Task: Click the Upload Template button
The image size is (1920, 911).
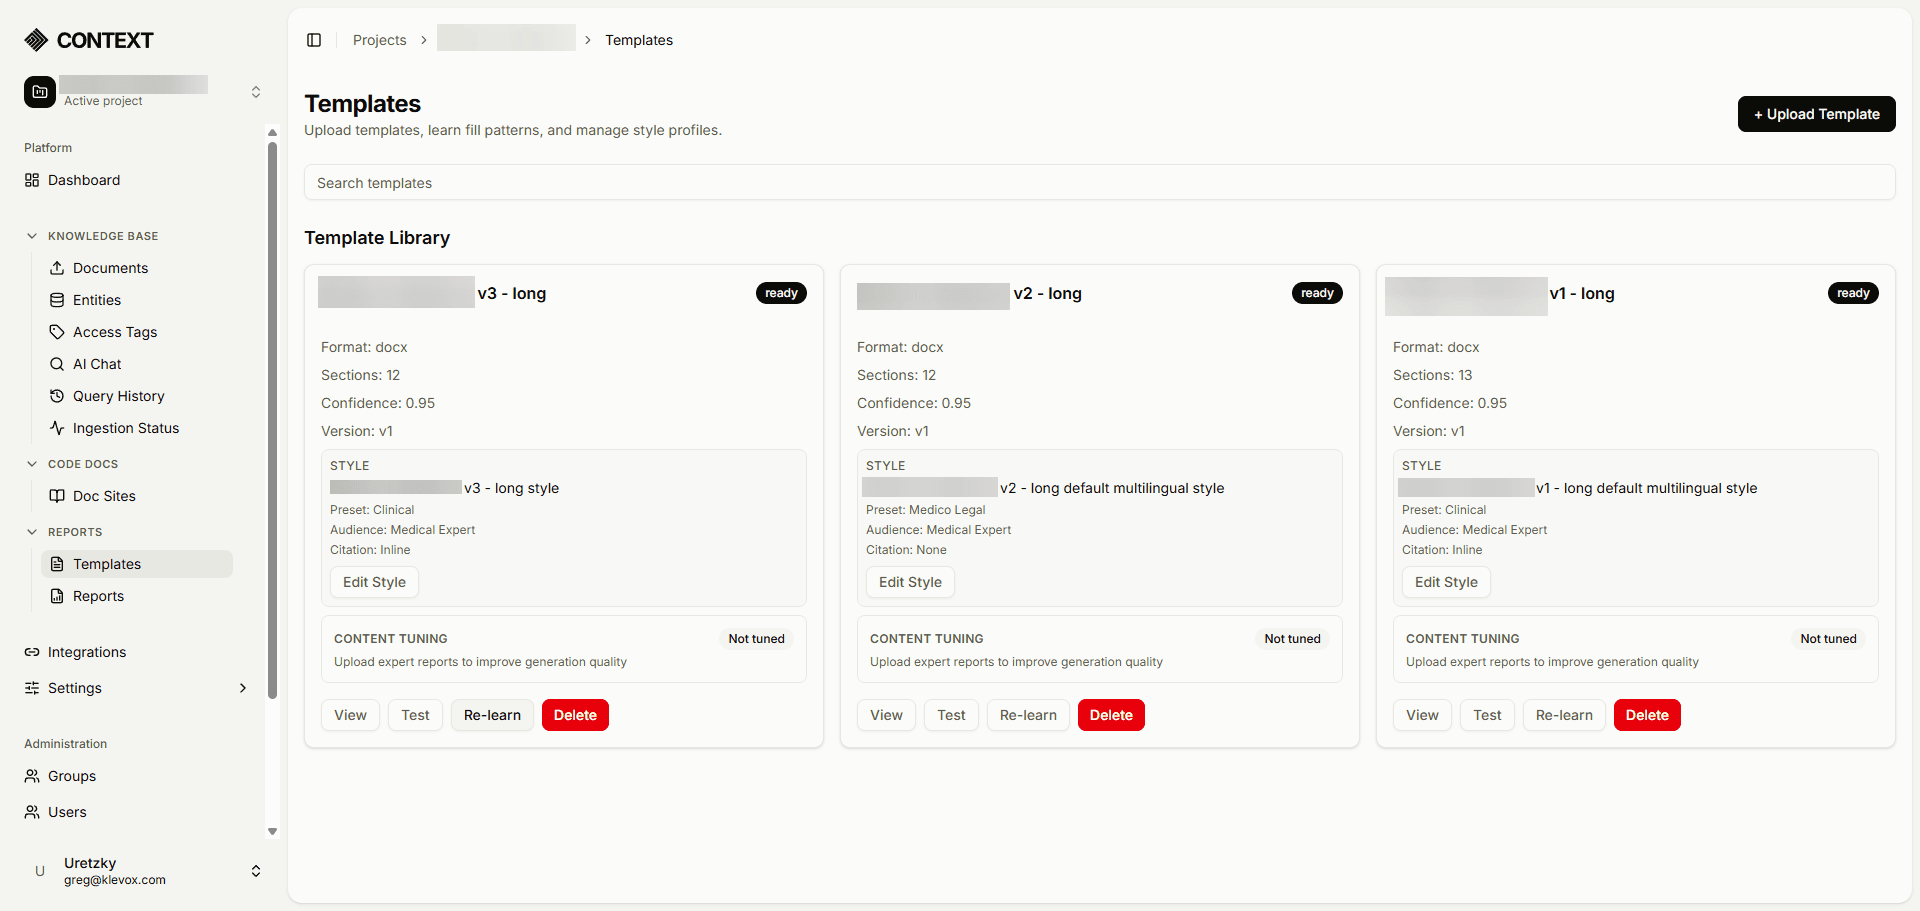Action: click(x=1815, y=113)
